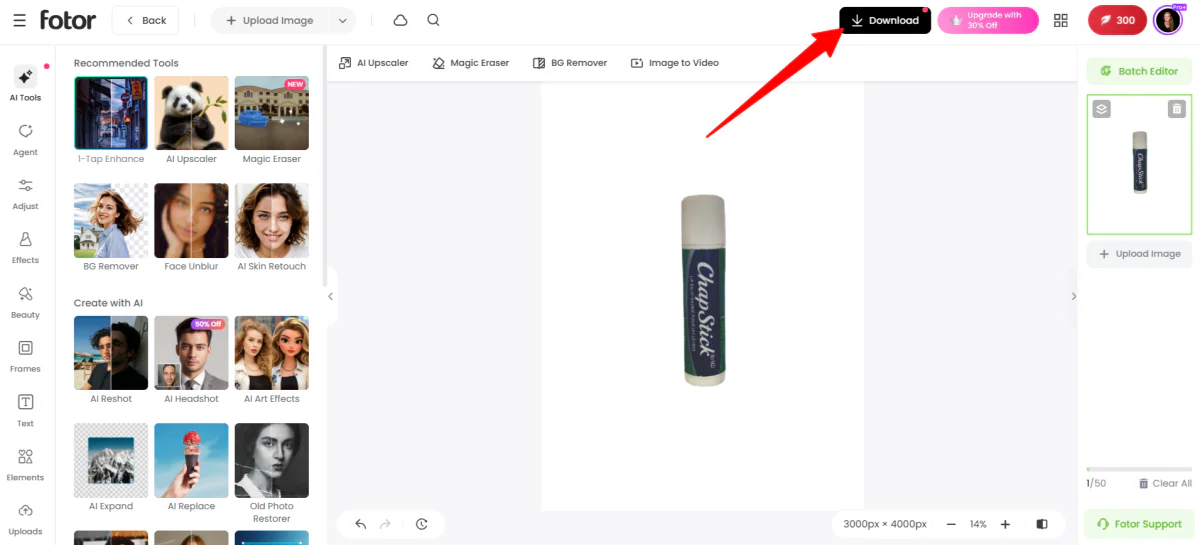
Task: Open the Agent sidebar tab
Action: 26,140
